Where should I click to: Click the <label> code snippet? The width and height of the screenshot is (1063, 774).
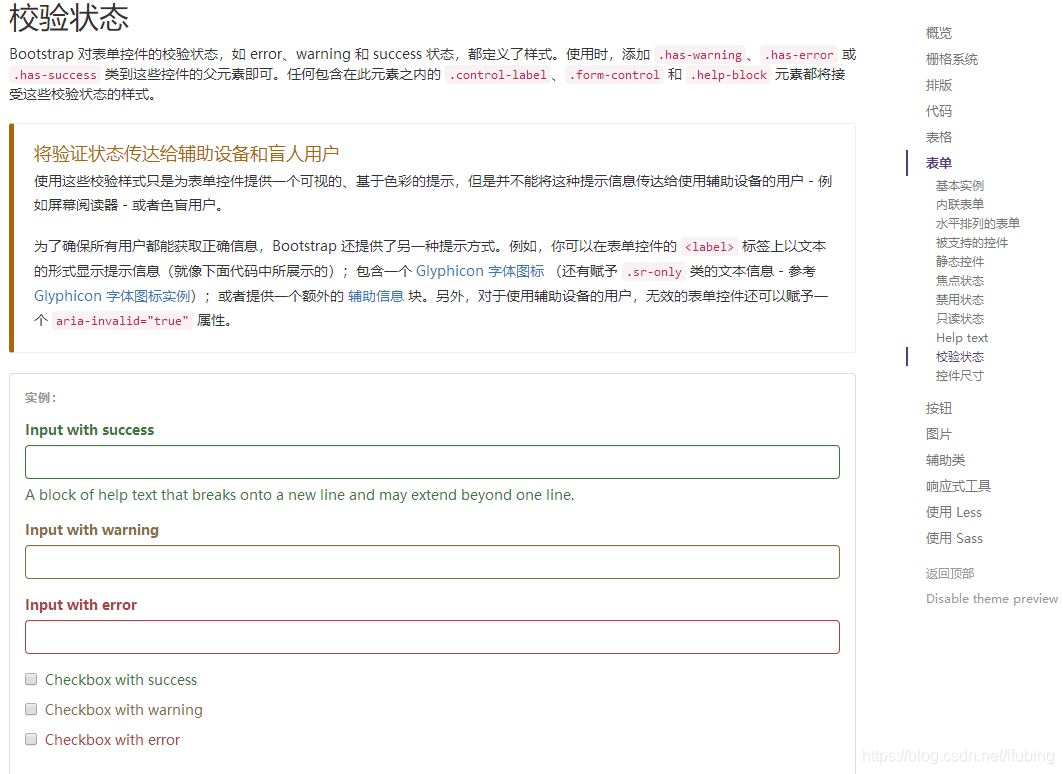[709, 247]
